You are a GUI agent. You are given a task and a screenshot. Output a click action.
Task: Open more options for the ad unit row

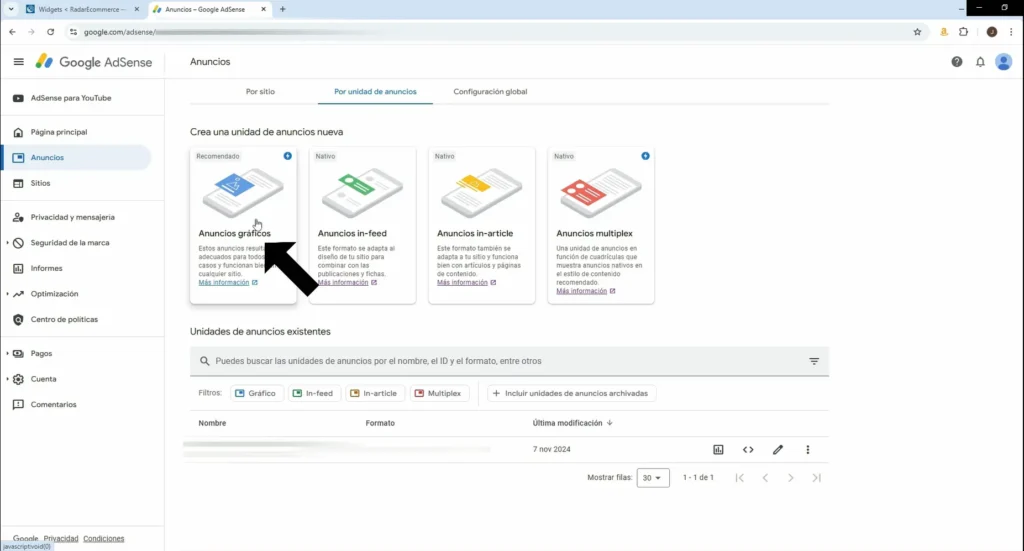click(808, 450)
